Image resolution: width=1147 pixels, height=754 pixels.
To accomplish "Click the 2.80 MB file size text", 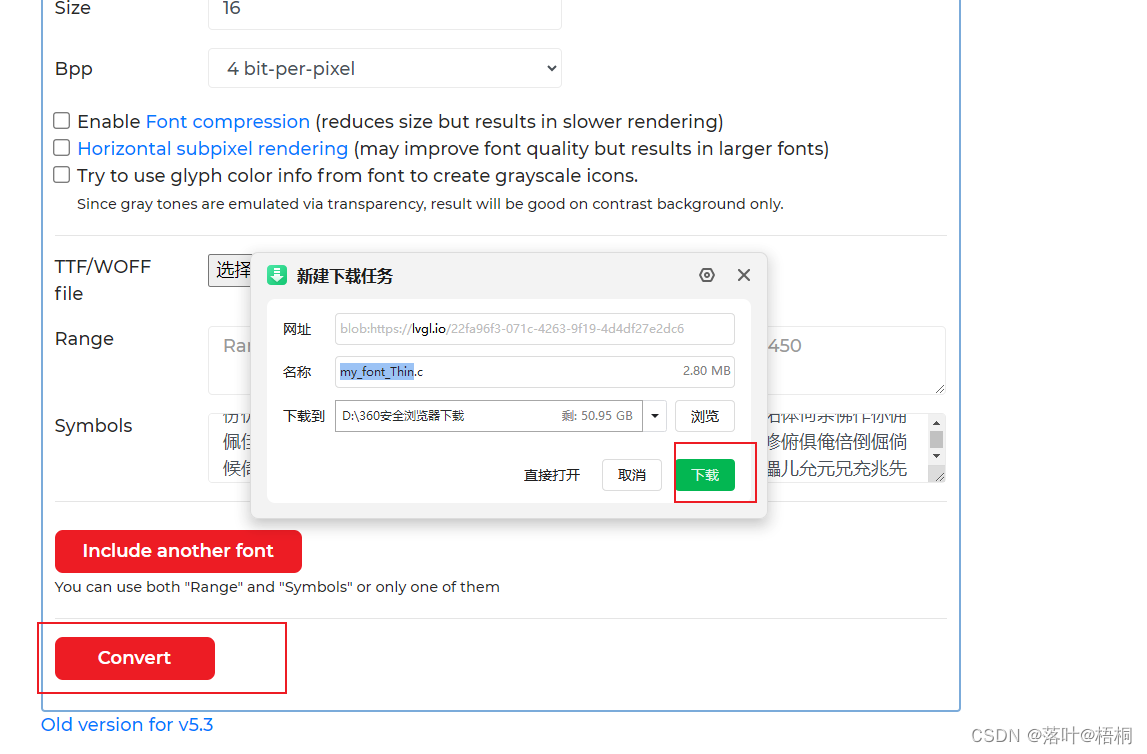I will (x=706, y=371).
